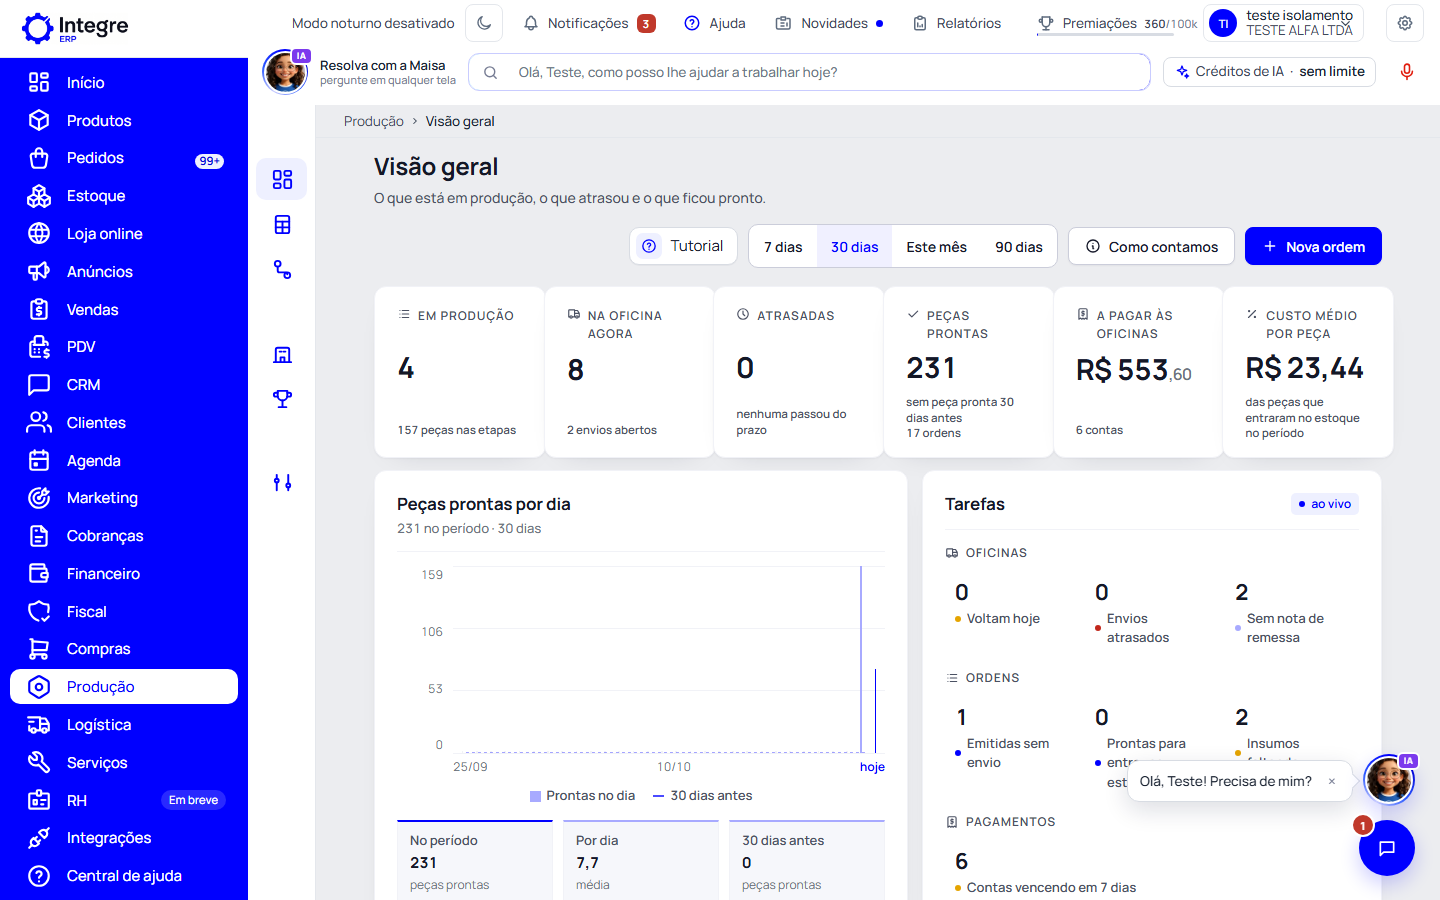Image resolution: width=1440 pixels, height=900 pixels.
Task: Open Produtos in sidebar
Action: [x=124, y=121]
